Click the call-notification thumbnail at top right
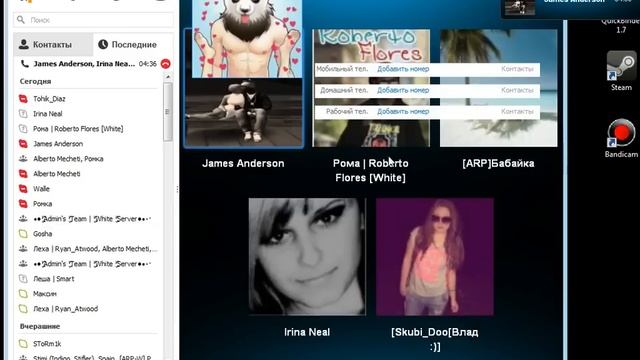 (x=520, y=7)
